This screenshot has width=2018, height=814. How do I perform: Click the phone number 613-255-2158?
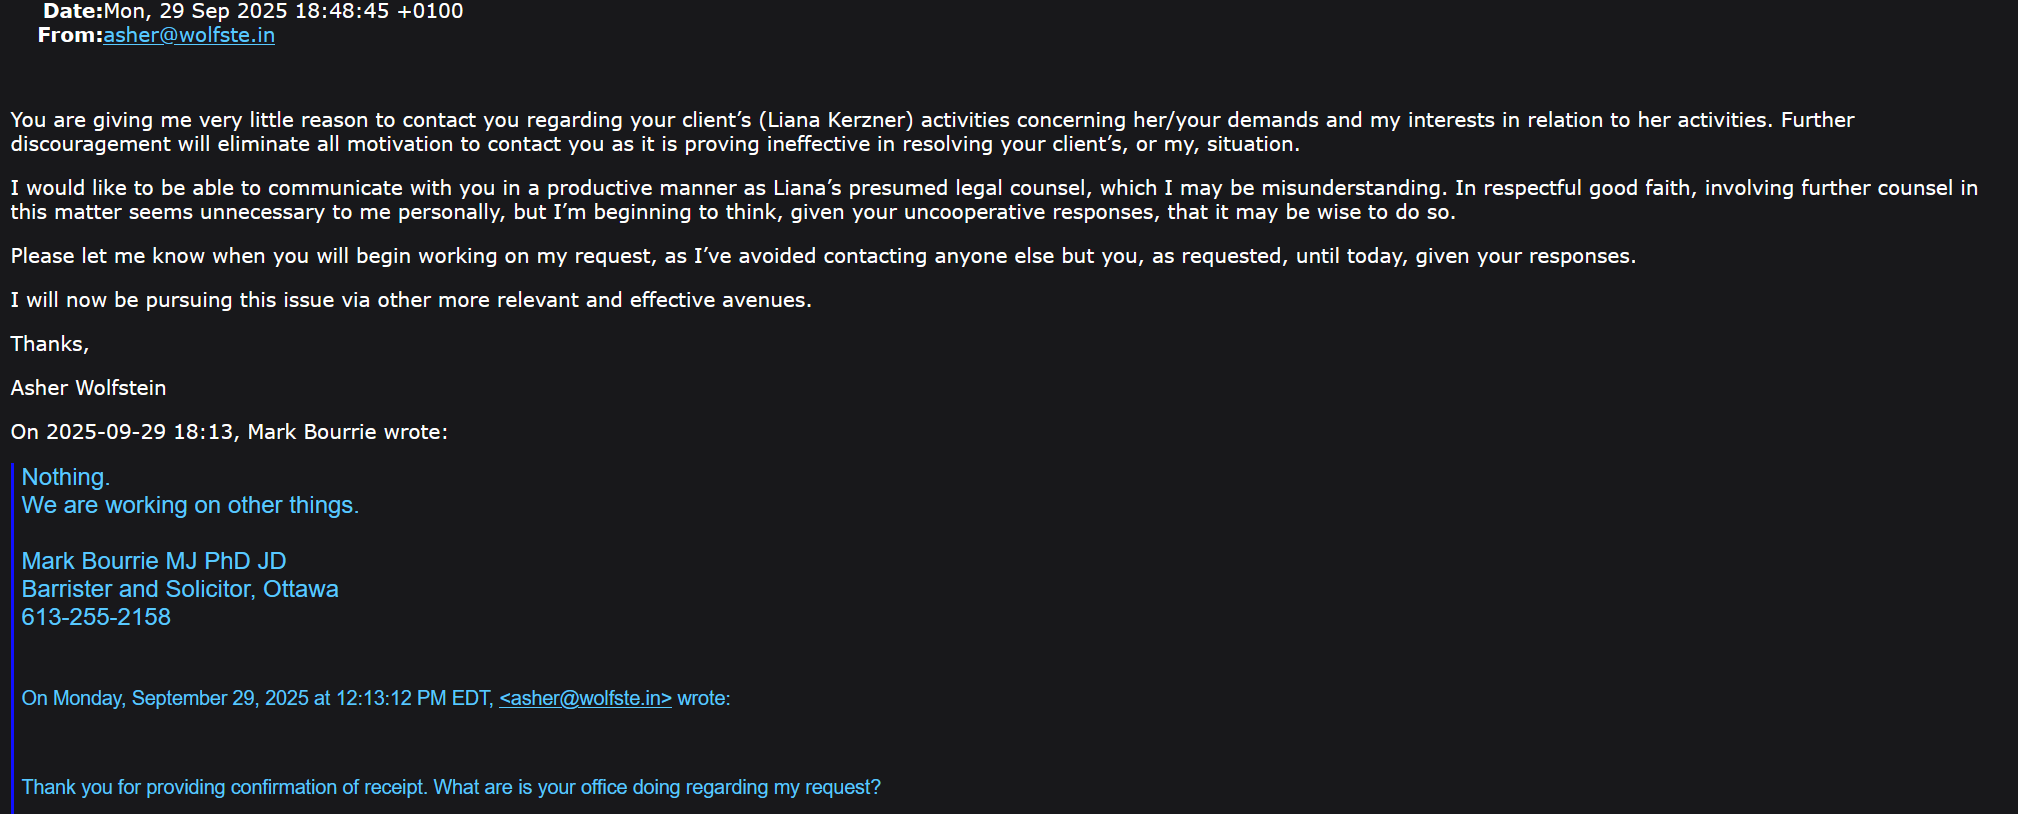(96, 617)
